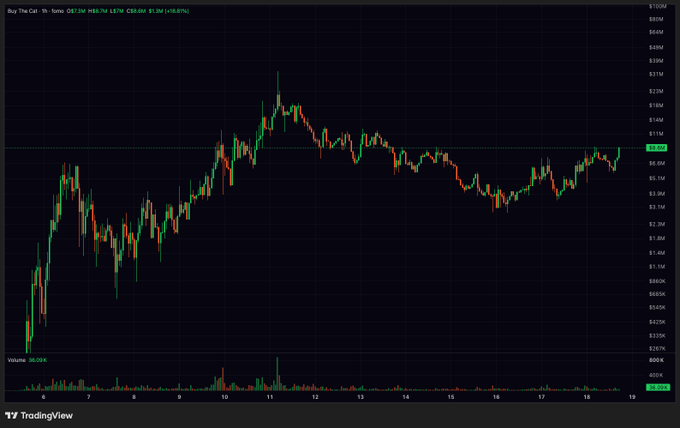
Task: Click the $335K price axis label
Action: coord(657,336)
